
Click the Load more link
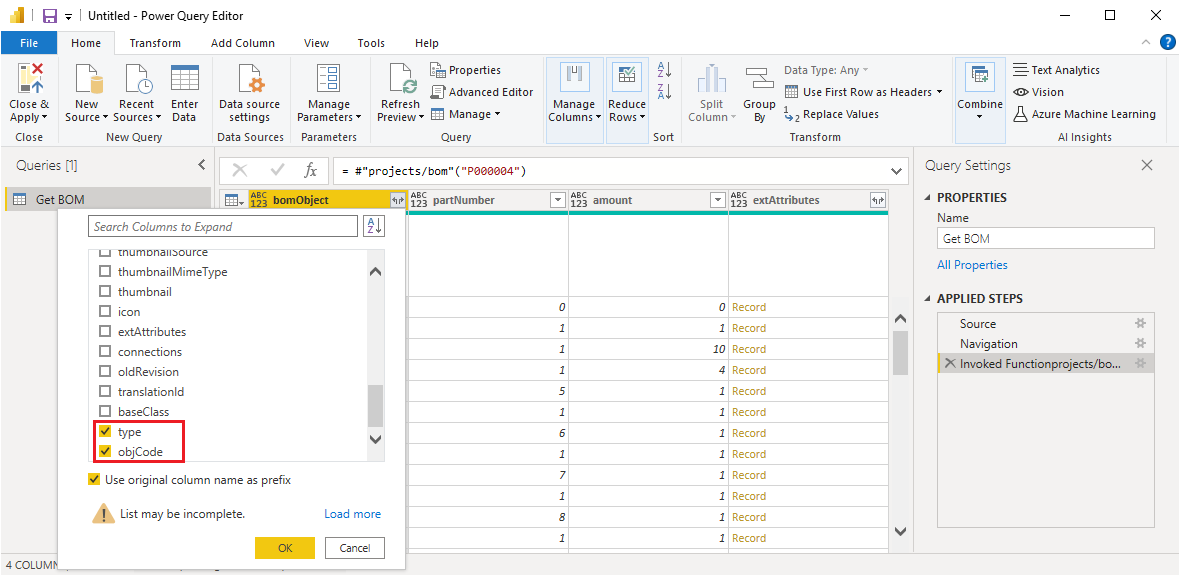(x=352, y=514)
